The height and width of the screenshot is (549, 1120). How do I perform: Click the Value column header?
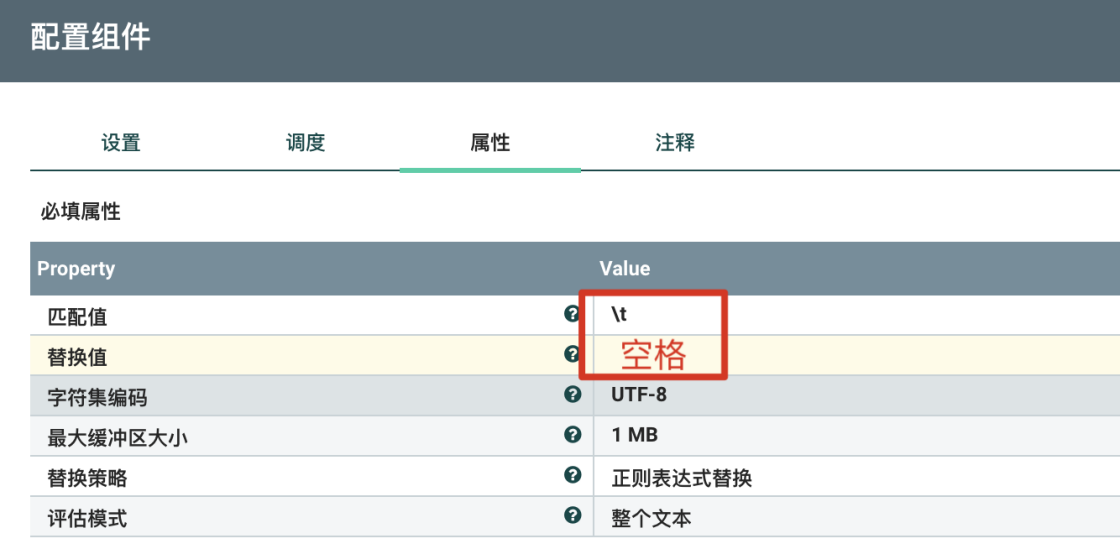click(x=625, y=268)
